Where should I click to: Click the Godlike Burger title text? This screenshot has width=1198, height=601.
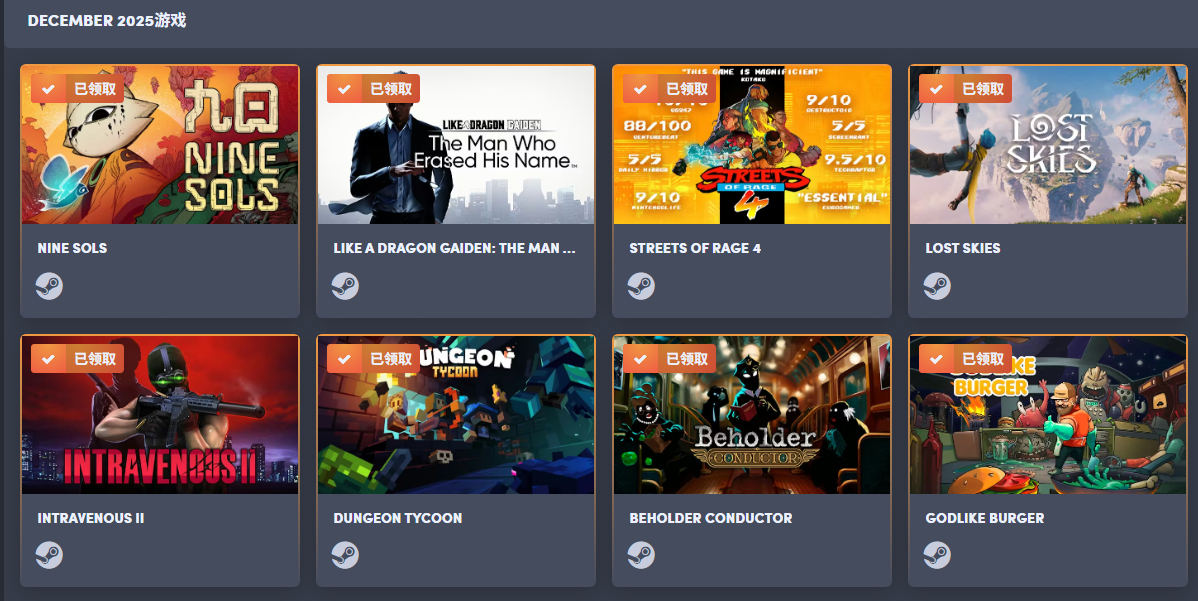[984, 518]
